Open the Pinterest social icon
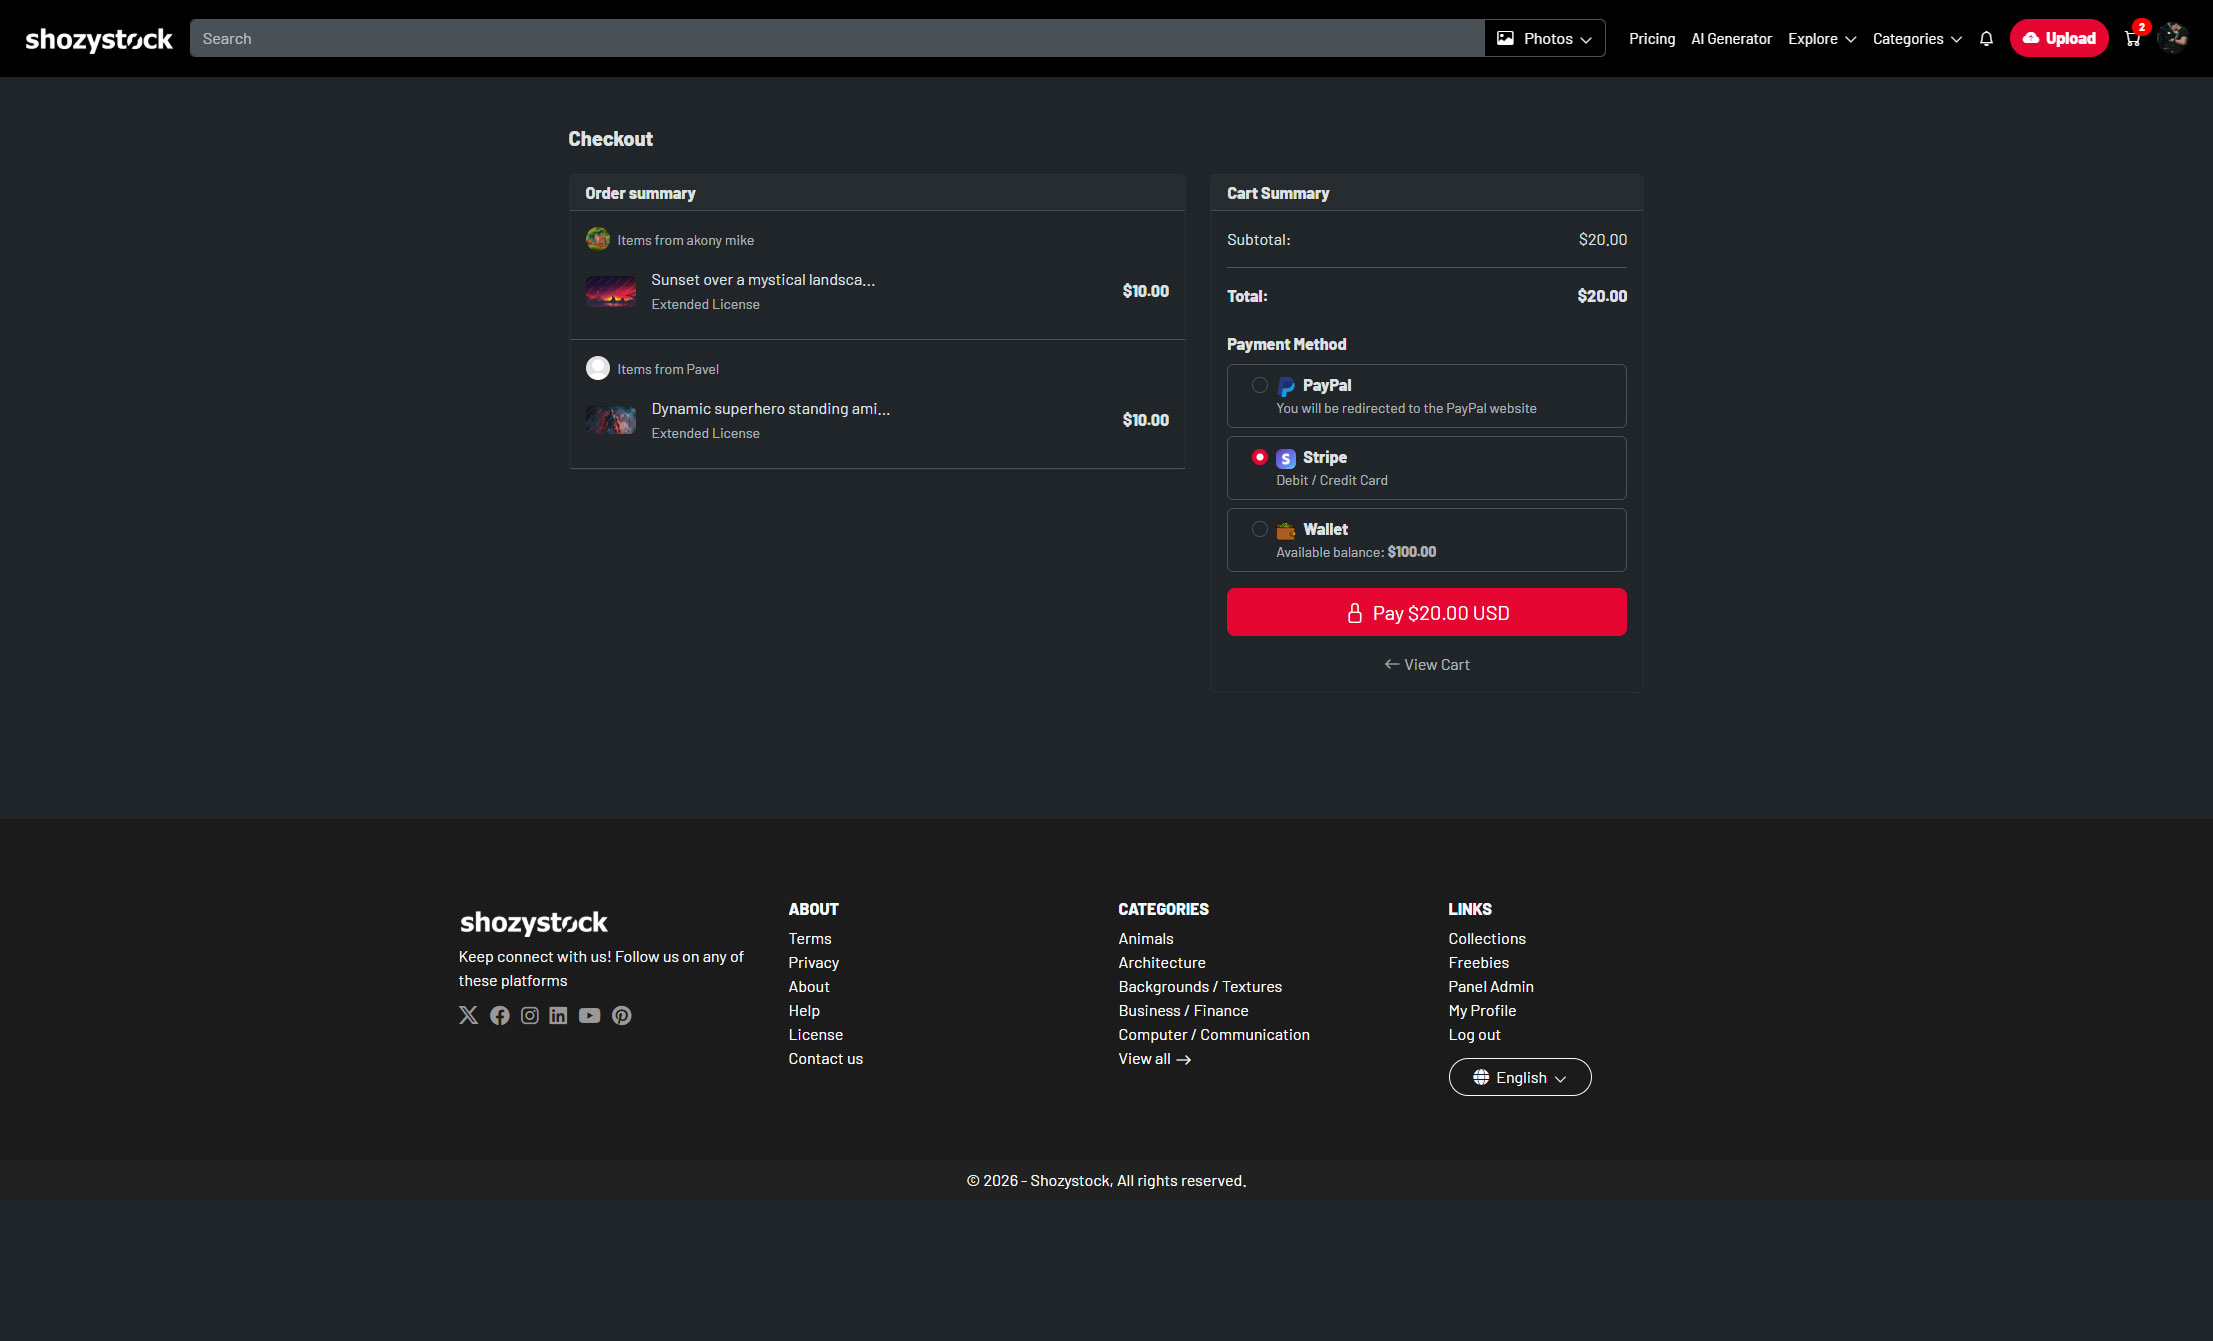This screenshot has height=1341, width=2213. click(x=622, y=1015)
